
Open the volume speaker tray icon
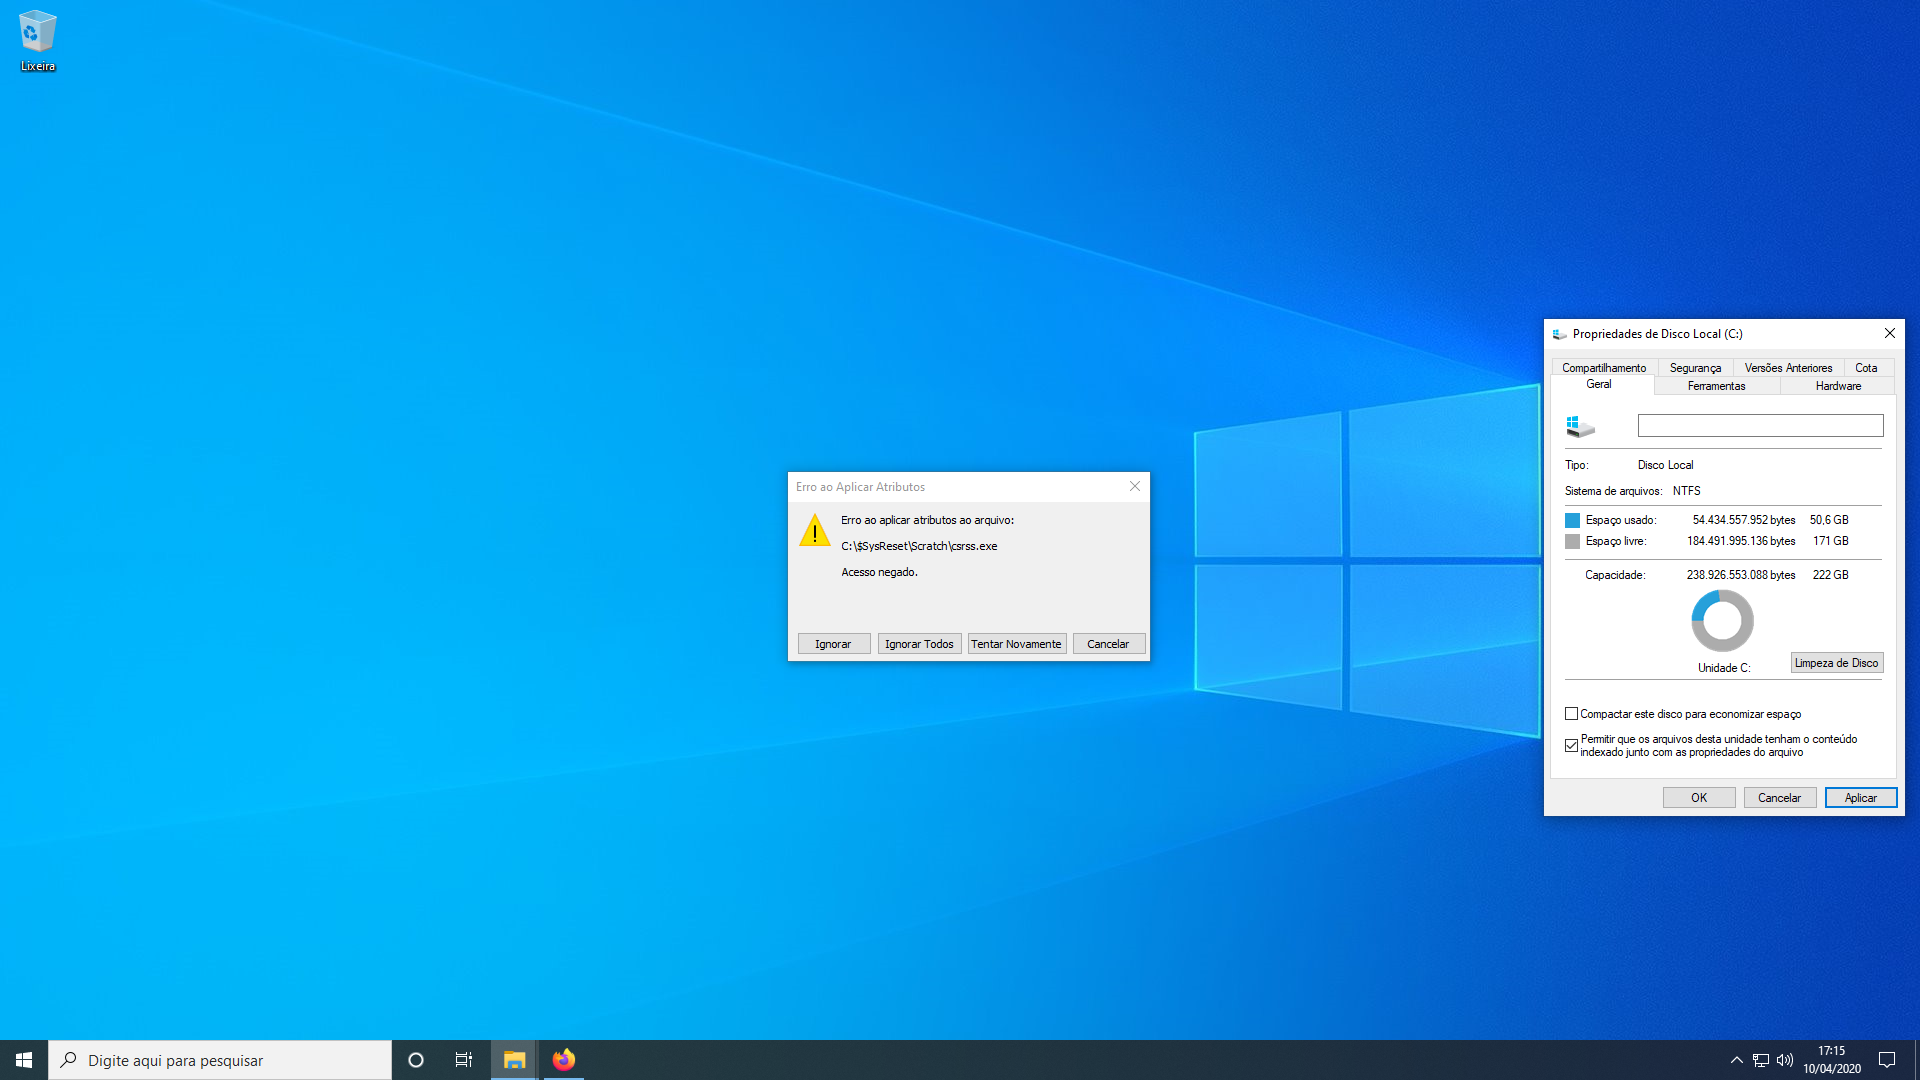(x=1785, y=1060)
